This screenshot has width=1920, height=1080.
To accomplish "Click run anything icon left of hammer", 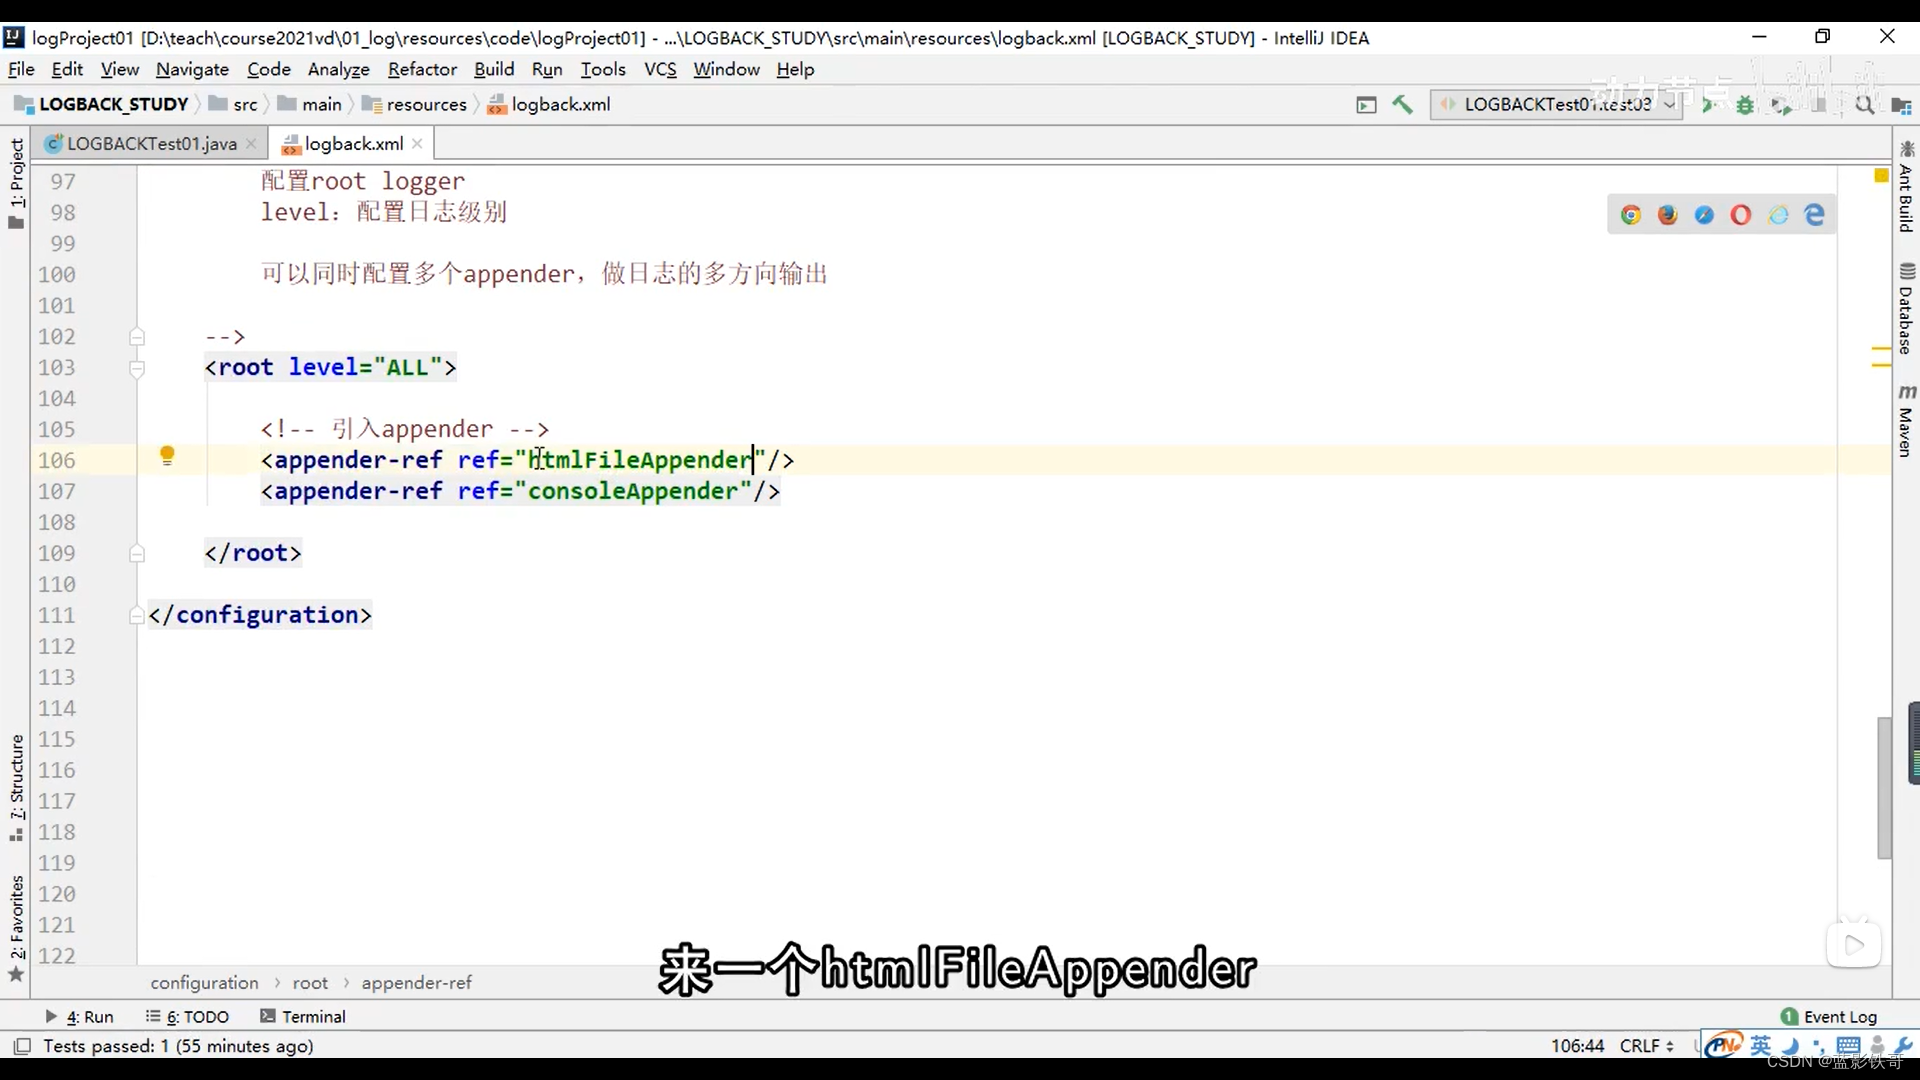I will [1366, 105].
